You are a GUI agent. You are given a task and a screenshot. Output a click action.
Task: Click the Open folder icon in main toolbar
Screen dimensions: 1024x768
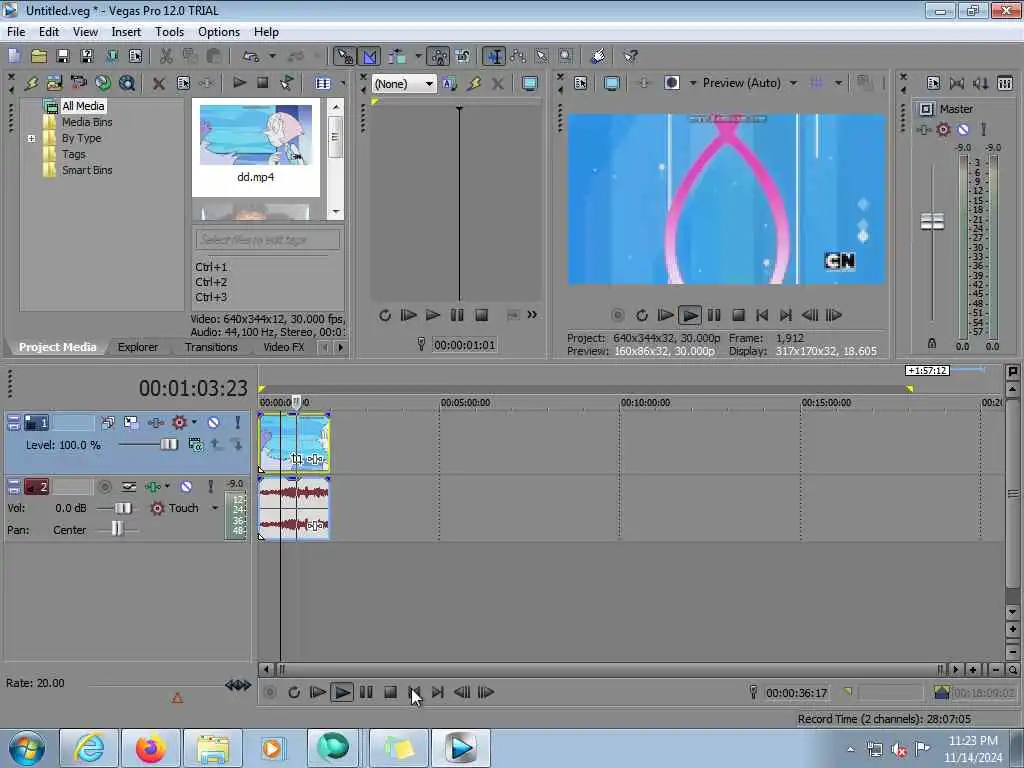pos(39,57)
